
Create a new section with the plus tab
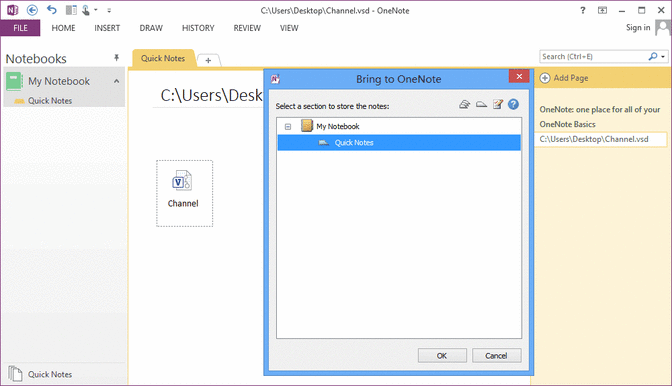click(x=208, y=60)
